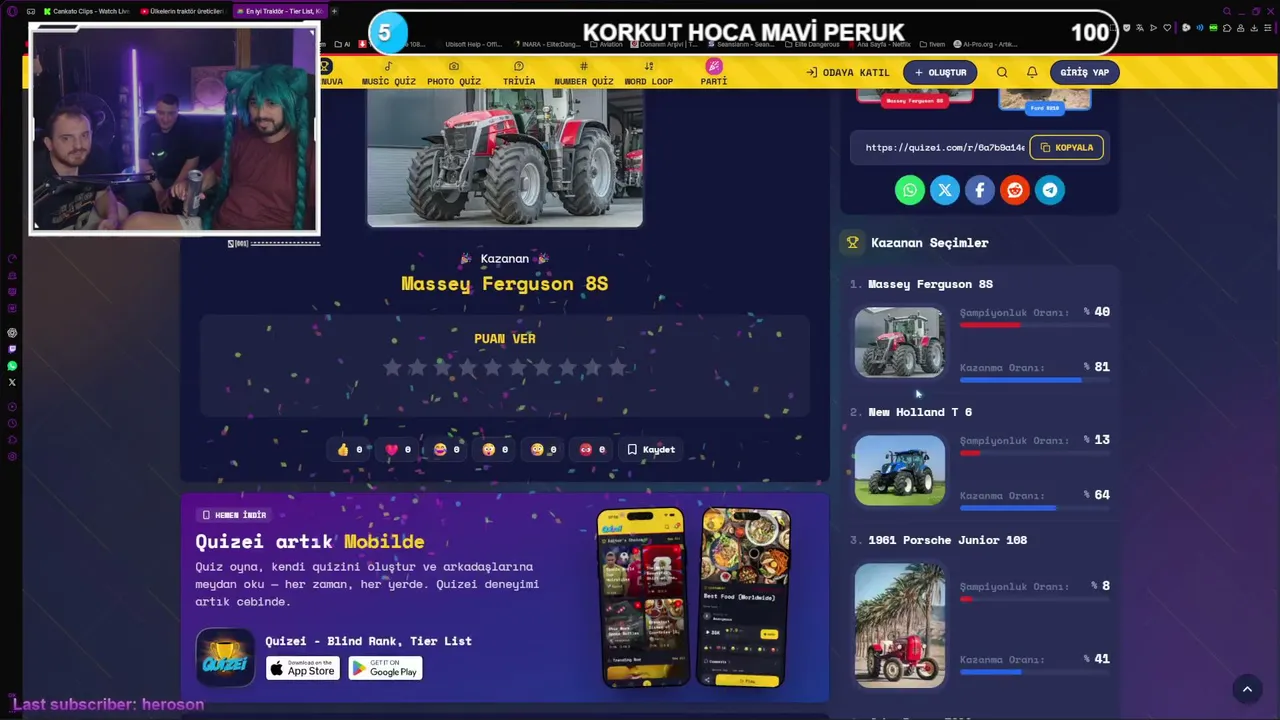Open the Word Loop menu
1280x720 pixels.
point(649,73)
